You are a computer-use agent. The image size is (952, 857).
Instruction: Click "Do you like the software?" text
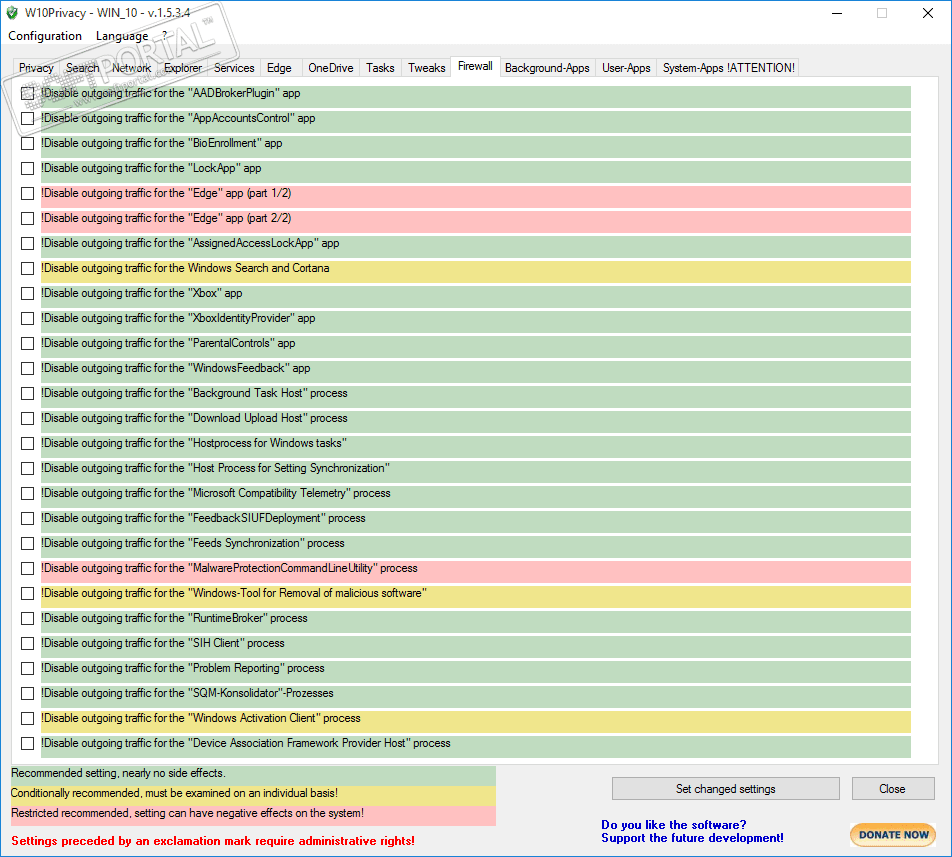673,825
